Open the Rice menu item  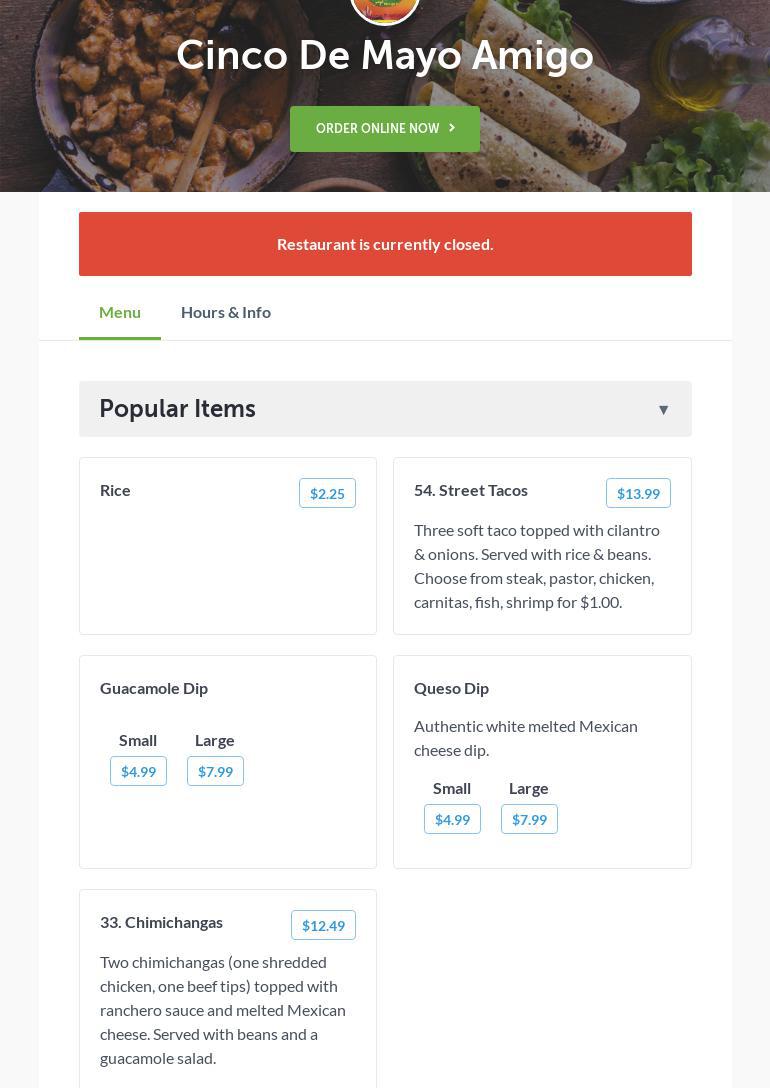[x=115, y=490]
